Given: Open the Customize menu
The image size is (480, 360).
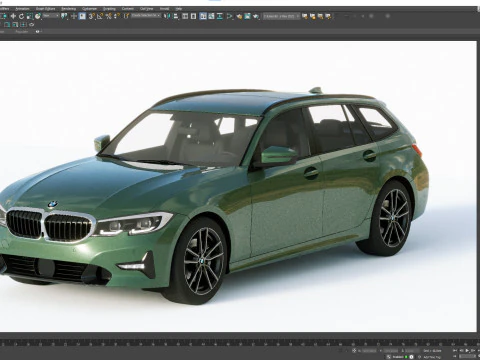Looking at the screenshot, I should click(89, 9).
